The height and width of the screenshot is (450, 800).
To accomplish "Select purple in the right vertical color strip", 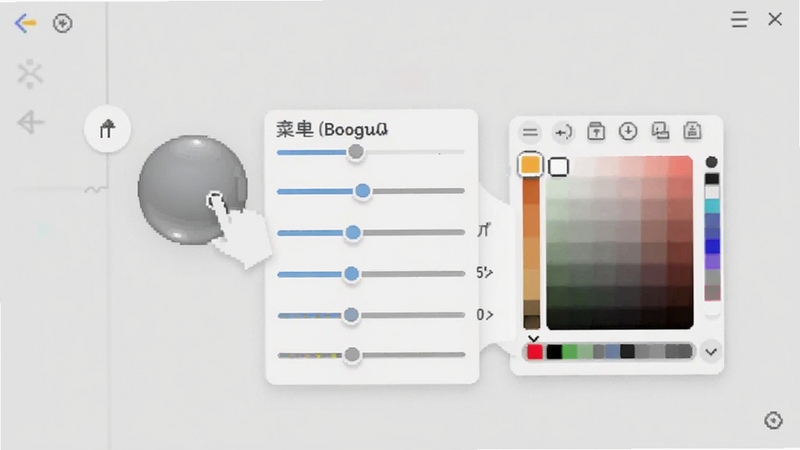I will (712, 261).
